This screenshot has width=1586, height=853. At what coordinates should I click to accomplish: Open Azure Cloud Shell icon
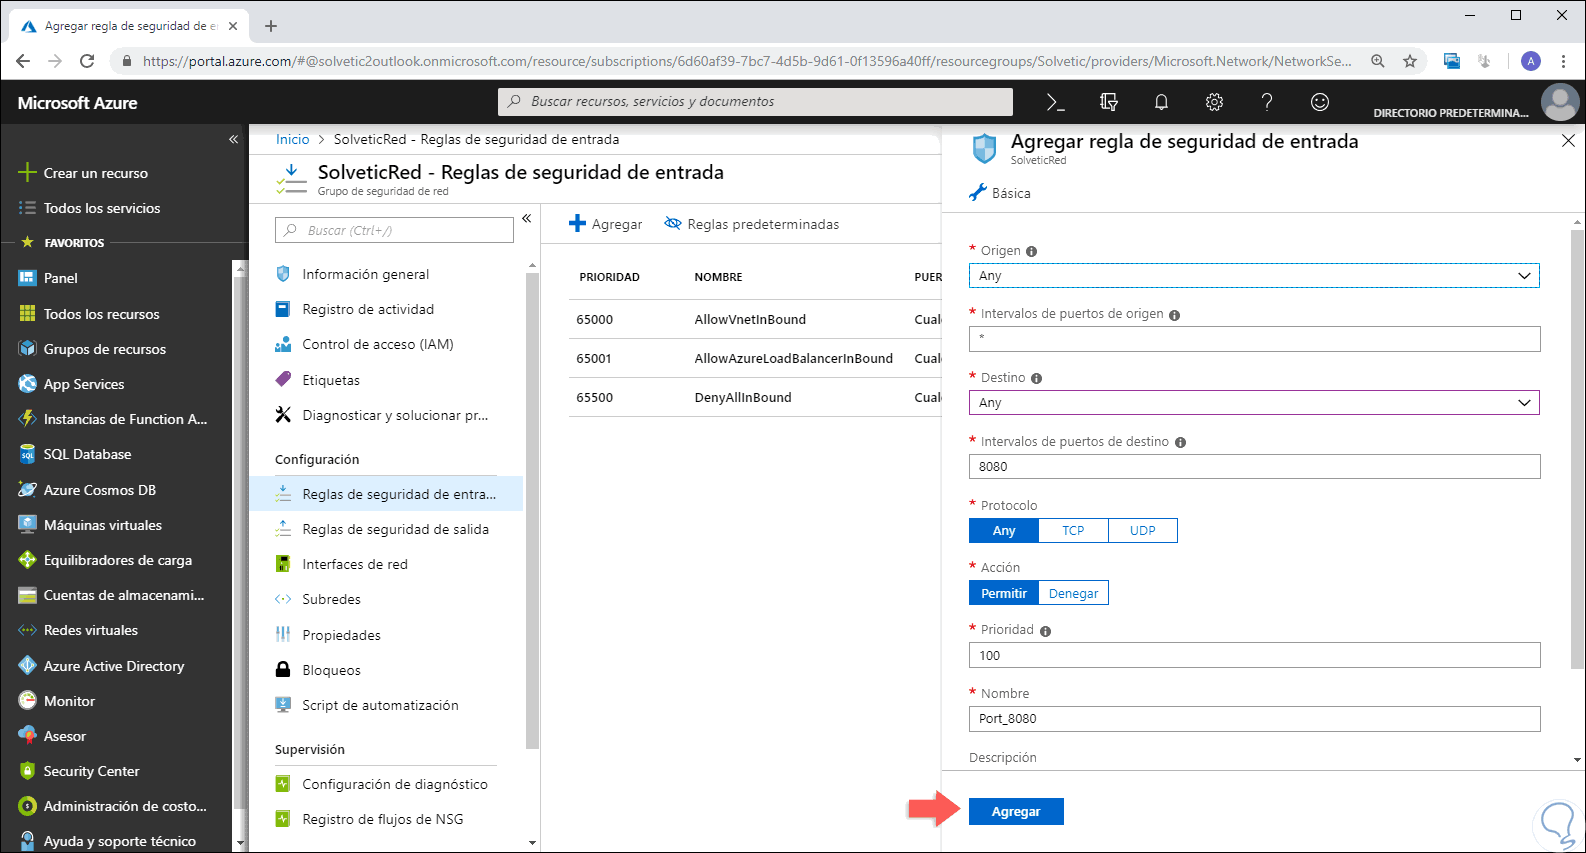[1055, 102]
